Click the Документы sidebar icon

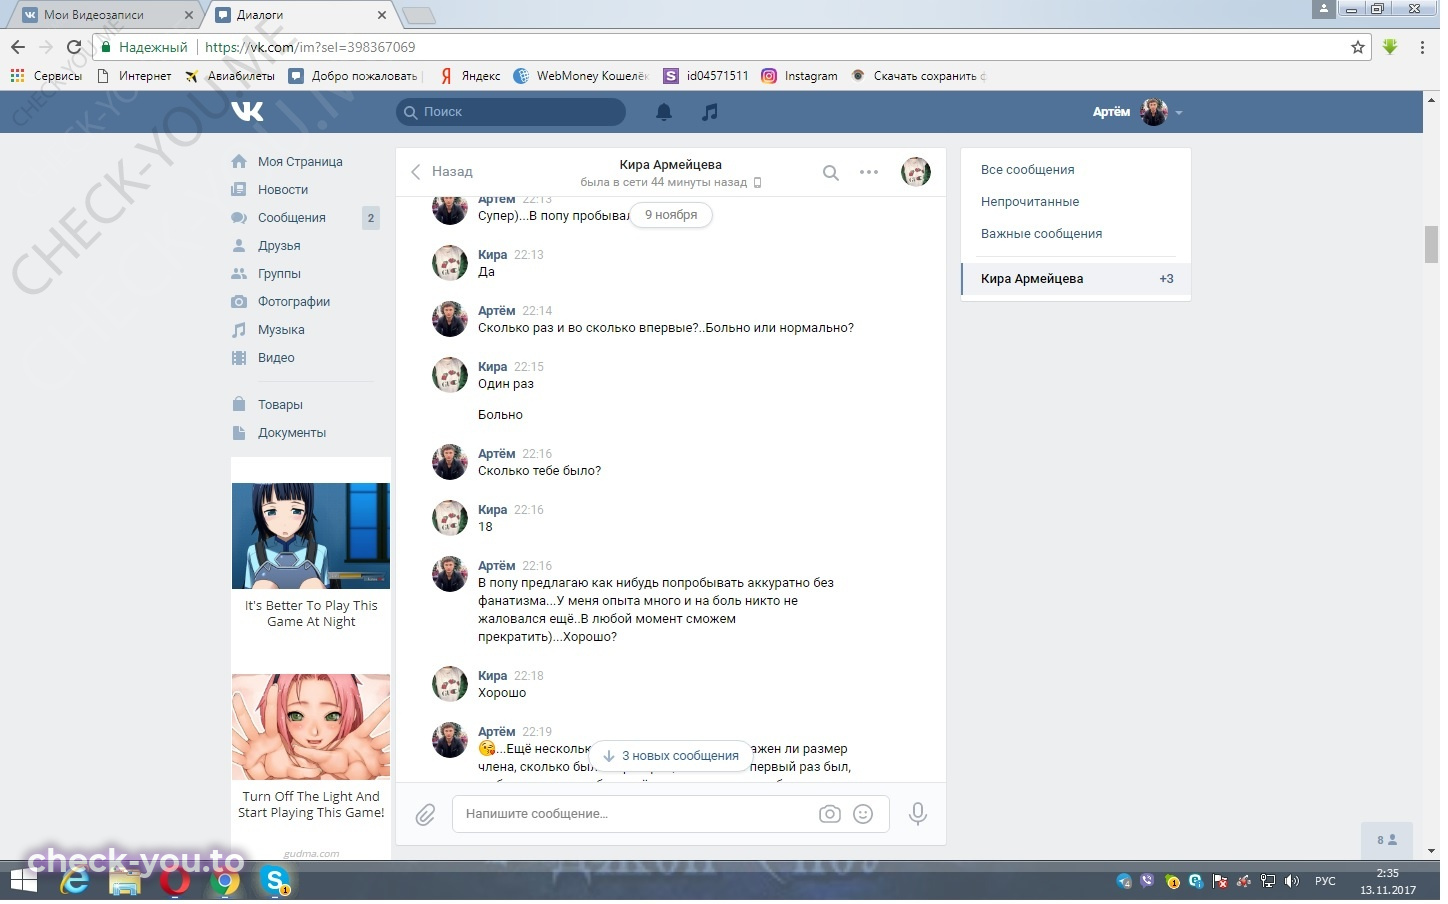coord(240,434)
